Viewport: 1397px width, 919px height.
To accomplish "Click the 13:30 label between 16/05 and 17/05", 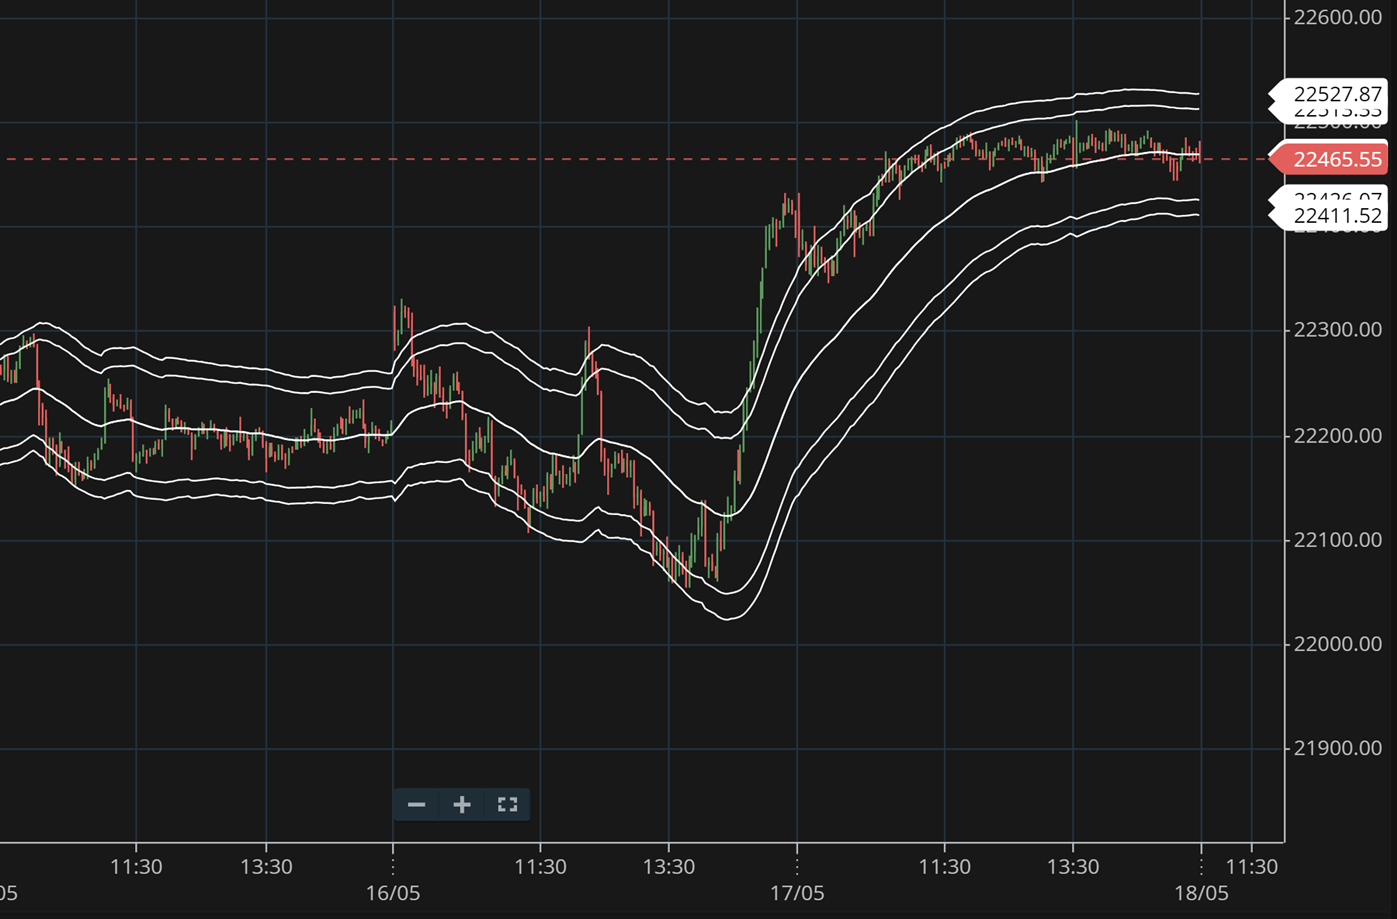I will [x=669, y=867].
